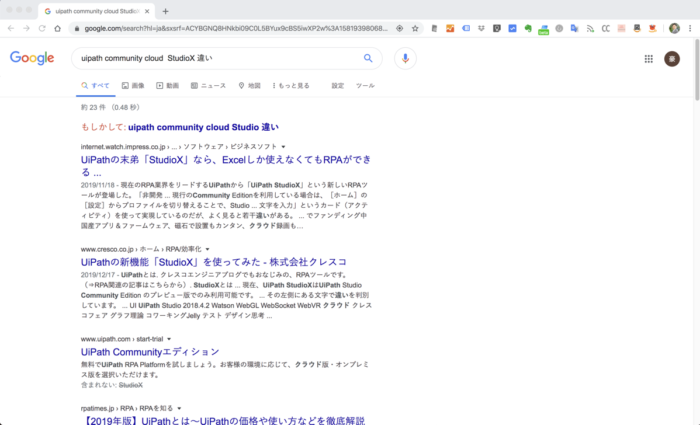This screenshot has height=425, width=700.
Task: Open UiPath Communityエディション link
Action: pos(150,352)
